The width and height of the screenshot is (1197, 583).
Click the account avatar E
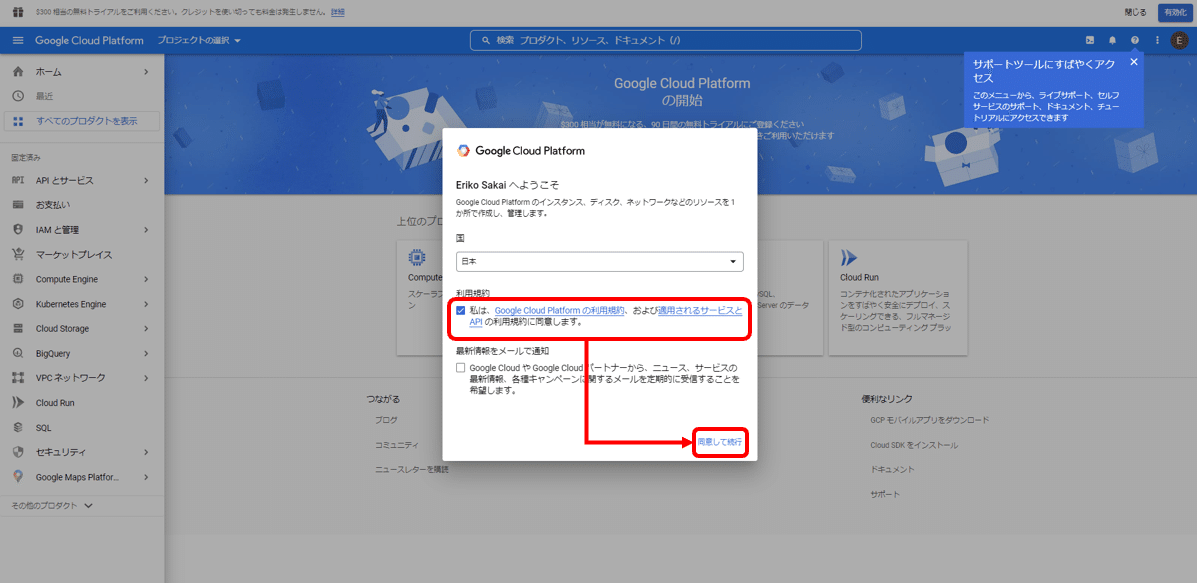(1179, 40)
